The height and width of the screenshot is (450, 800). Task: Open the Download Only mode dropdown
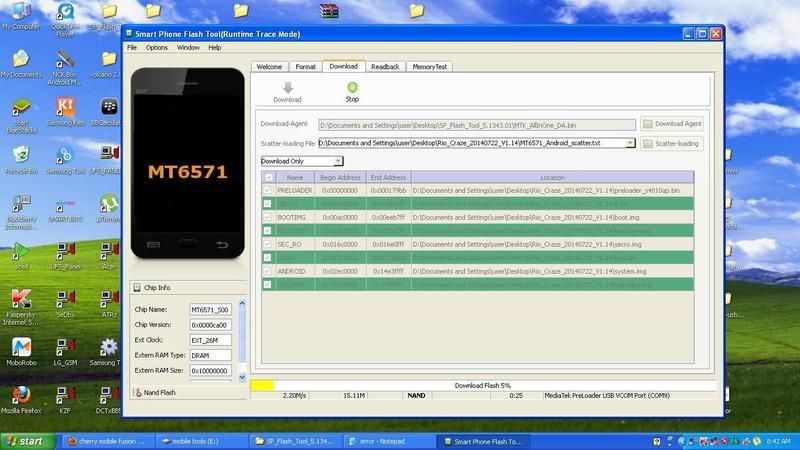(338, 161)
